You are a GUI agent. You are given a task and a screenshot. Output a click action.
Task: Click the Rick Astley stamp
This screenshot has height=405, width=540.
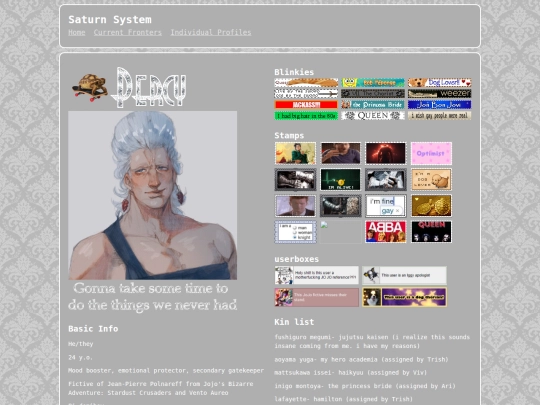pyautogui.click(x=295, y=206)
